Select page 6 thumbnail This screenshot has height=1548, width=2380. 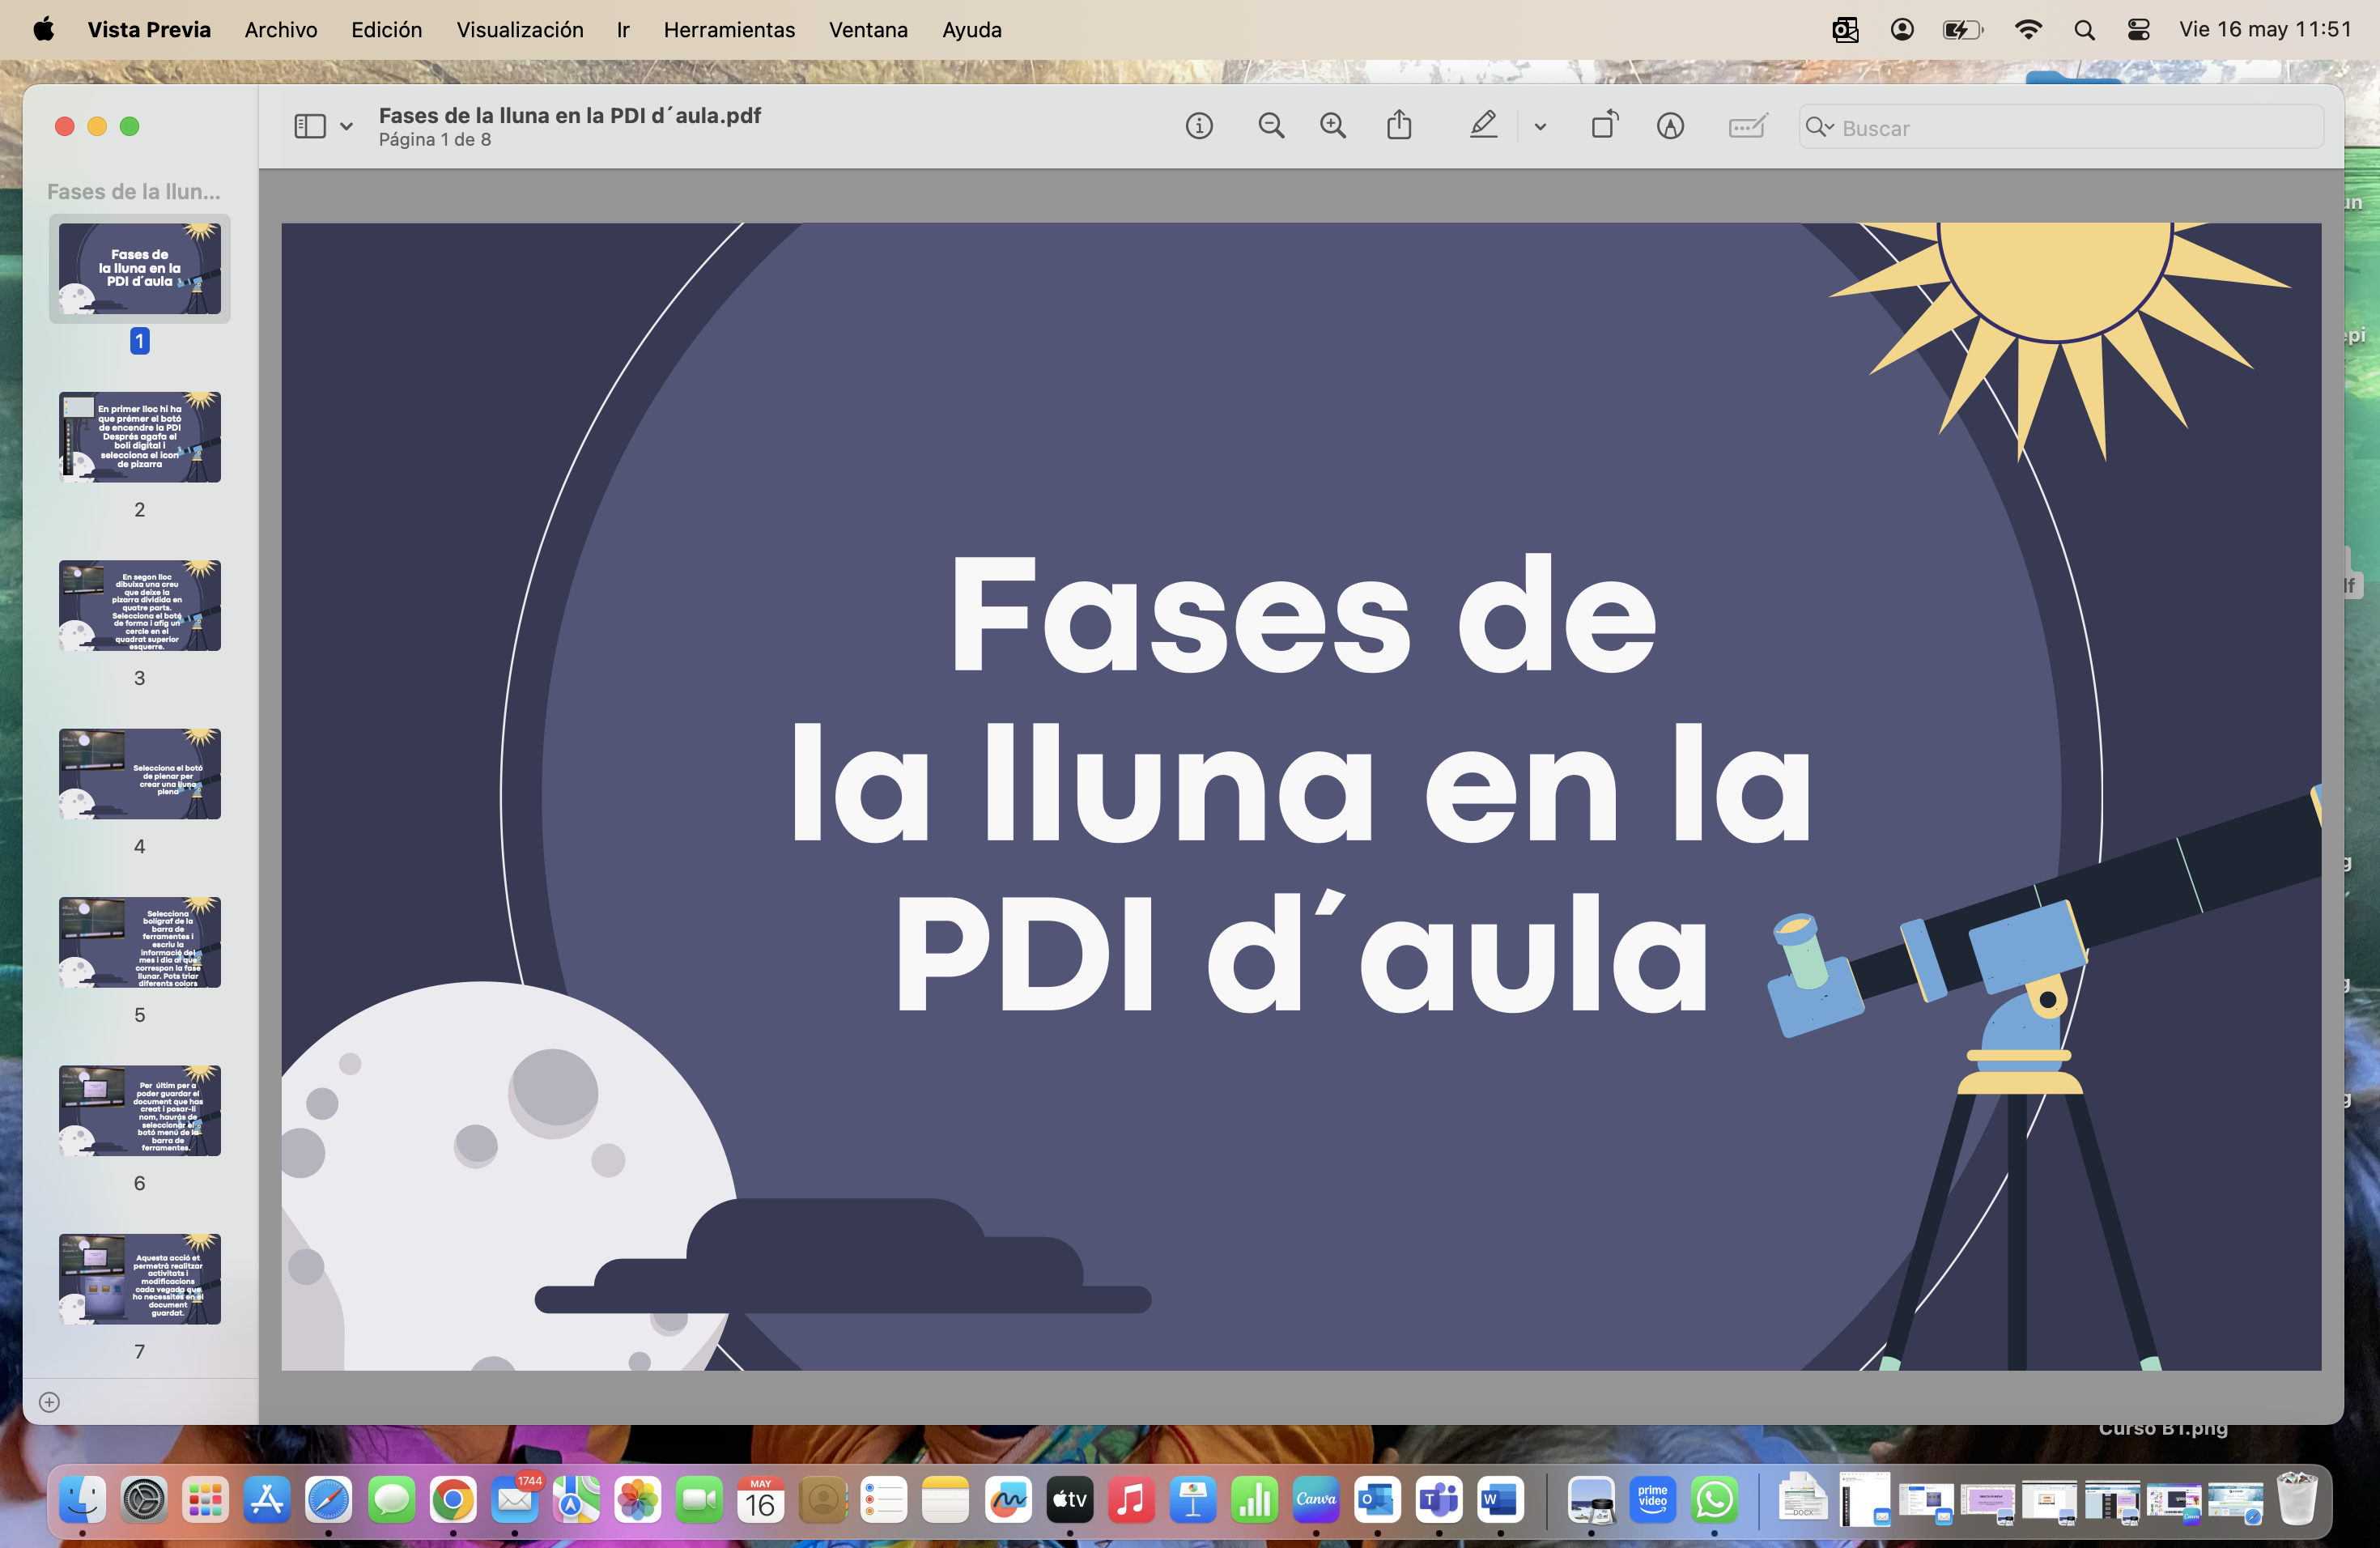pyautogui.click(x=140, y=1111)
